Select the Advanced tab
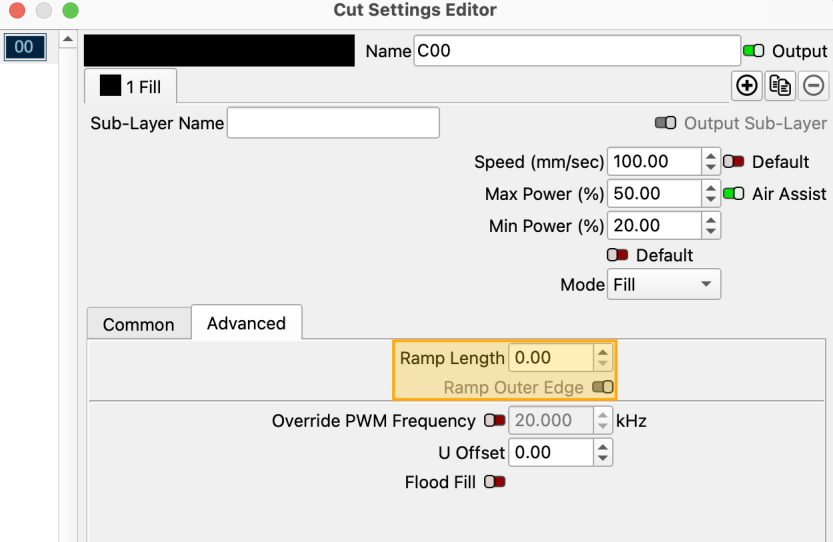833x542 pixels. pos(246,323)
